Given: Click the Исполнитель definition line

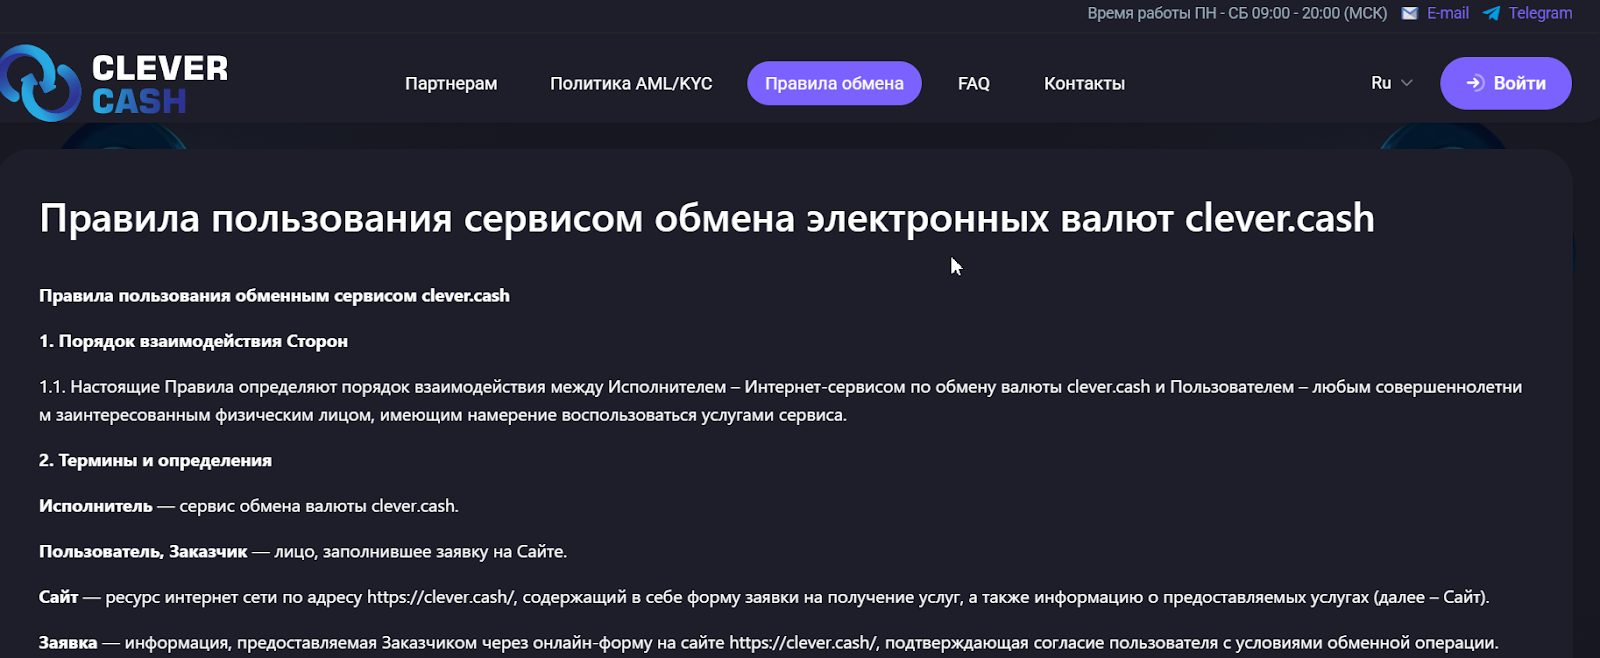Looking at the screenshot, I should (x=249, y=506).
